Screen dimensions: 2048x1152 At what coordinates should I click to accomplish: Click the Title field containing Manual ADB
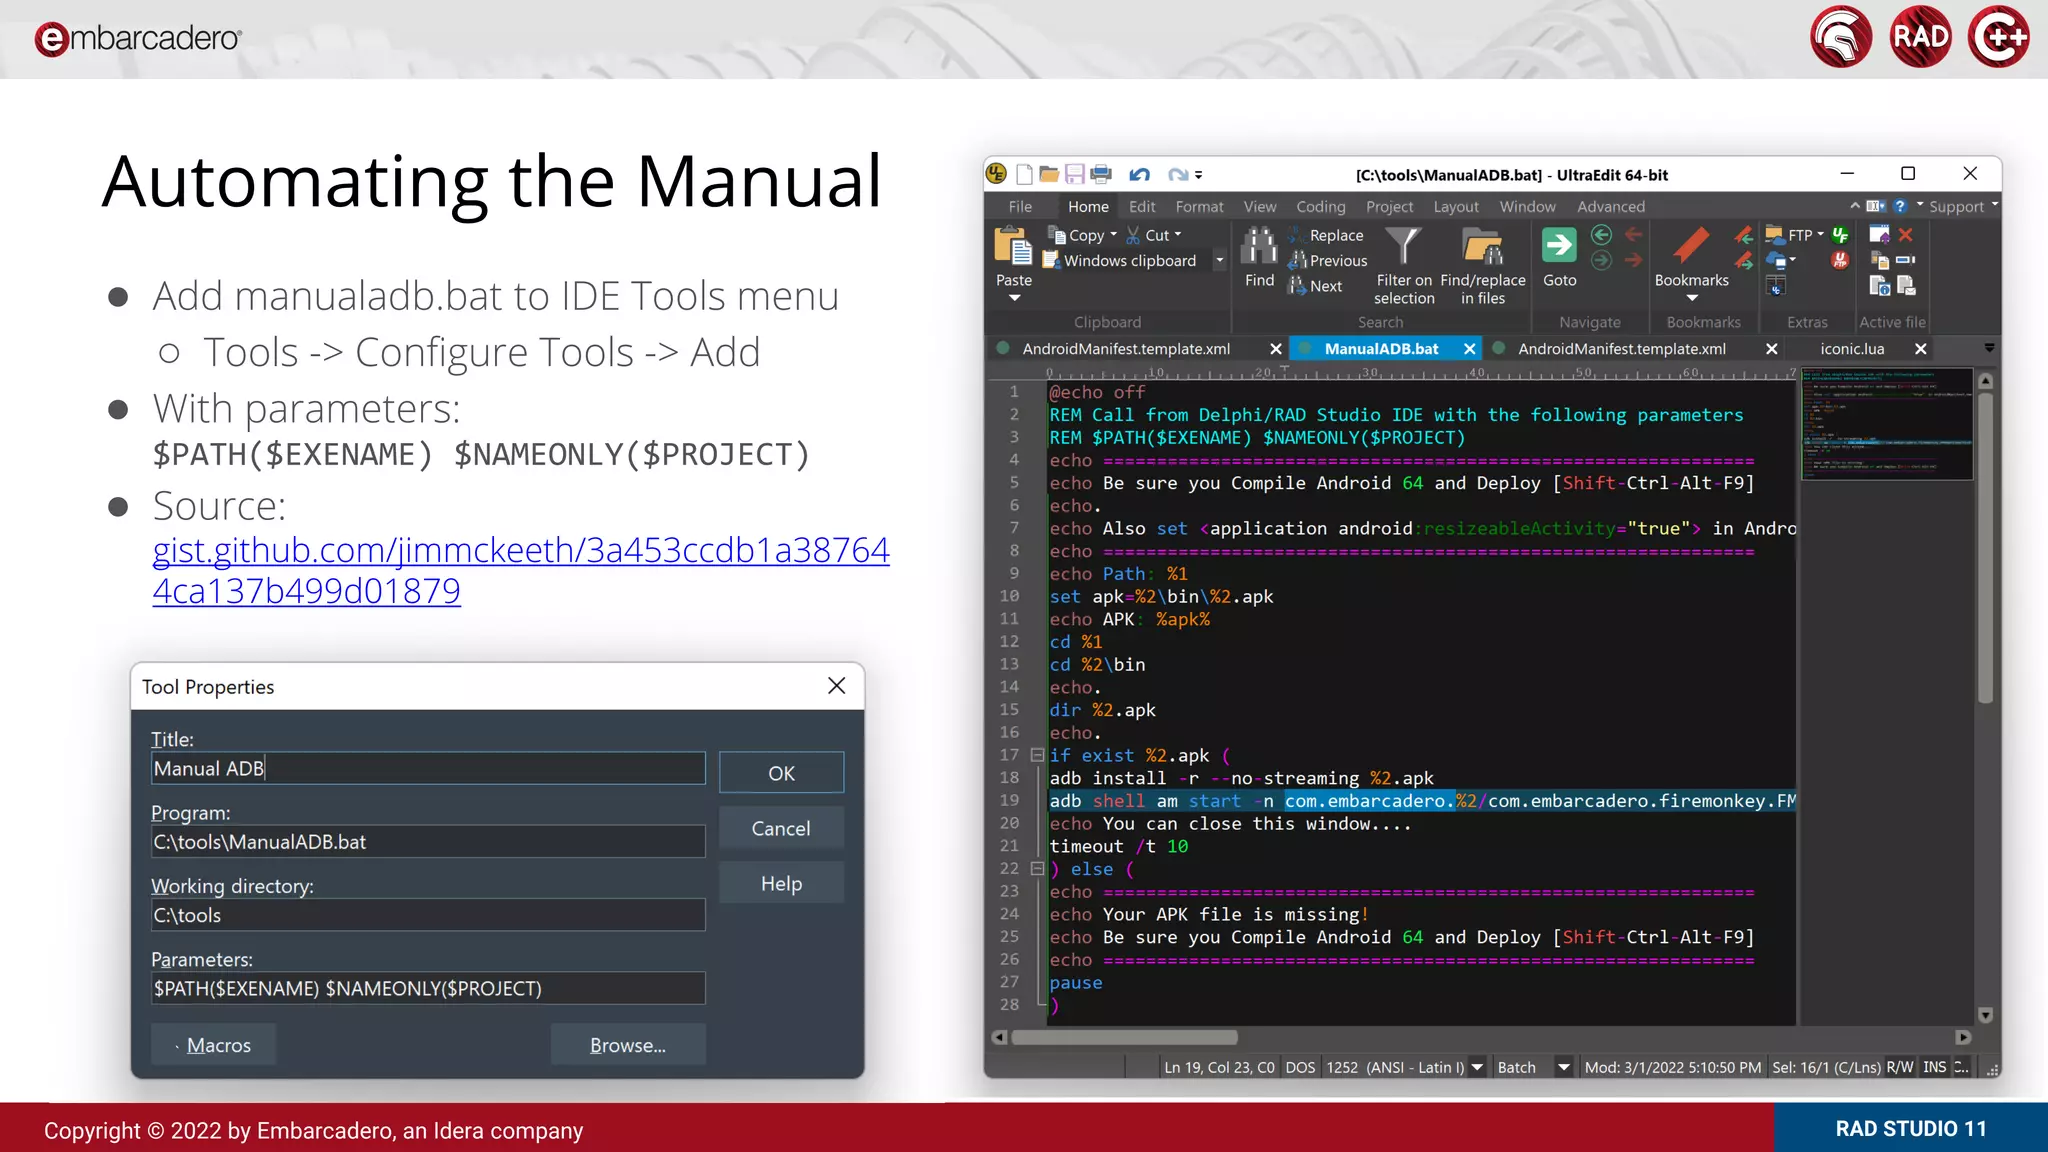(x=428, y=768)
